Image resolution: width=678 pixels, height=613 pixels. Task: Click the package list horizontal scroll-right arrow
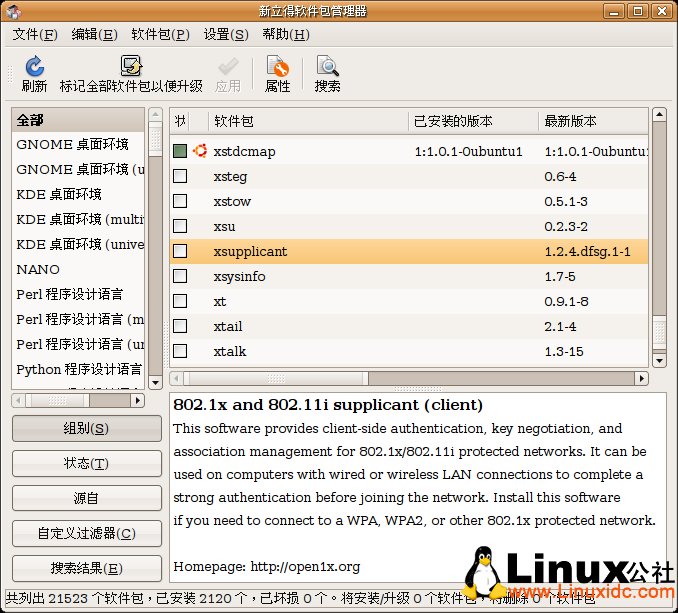(642, 378)
